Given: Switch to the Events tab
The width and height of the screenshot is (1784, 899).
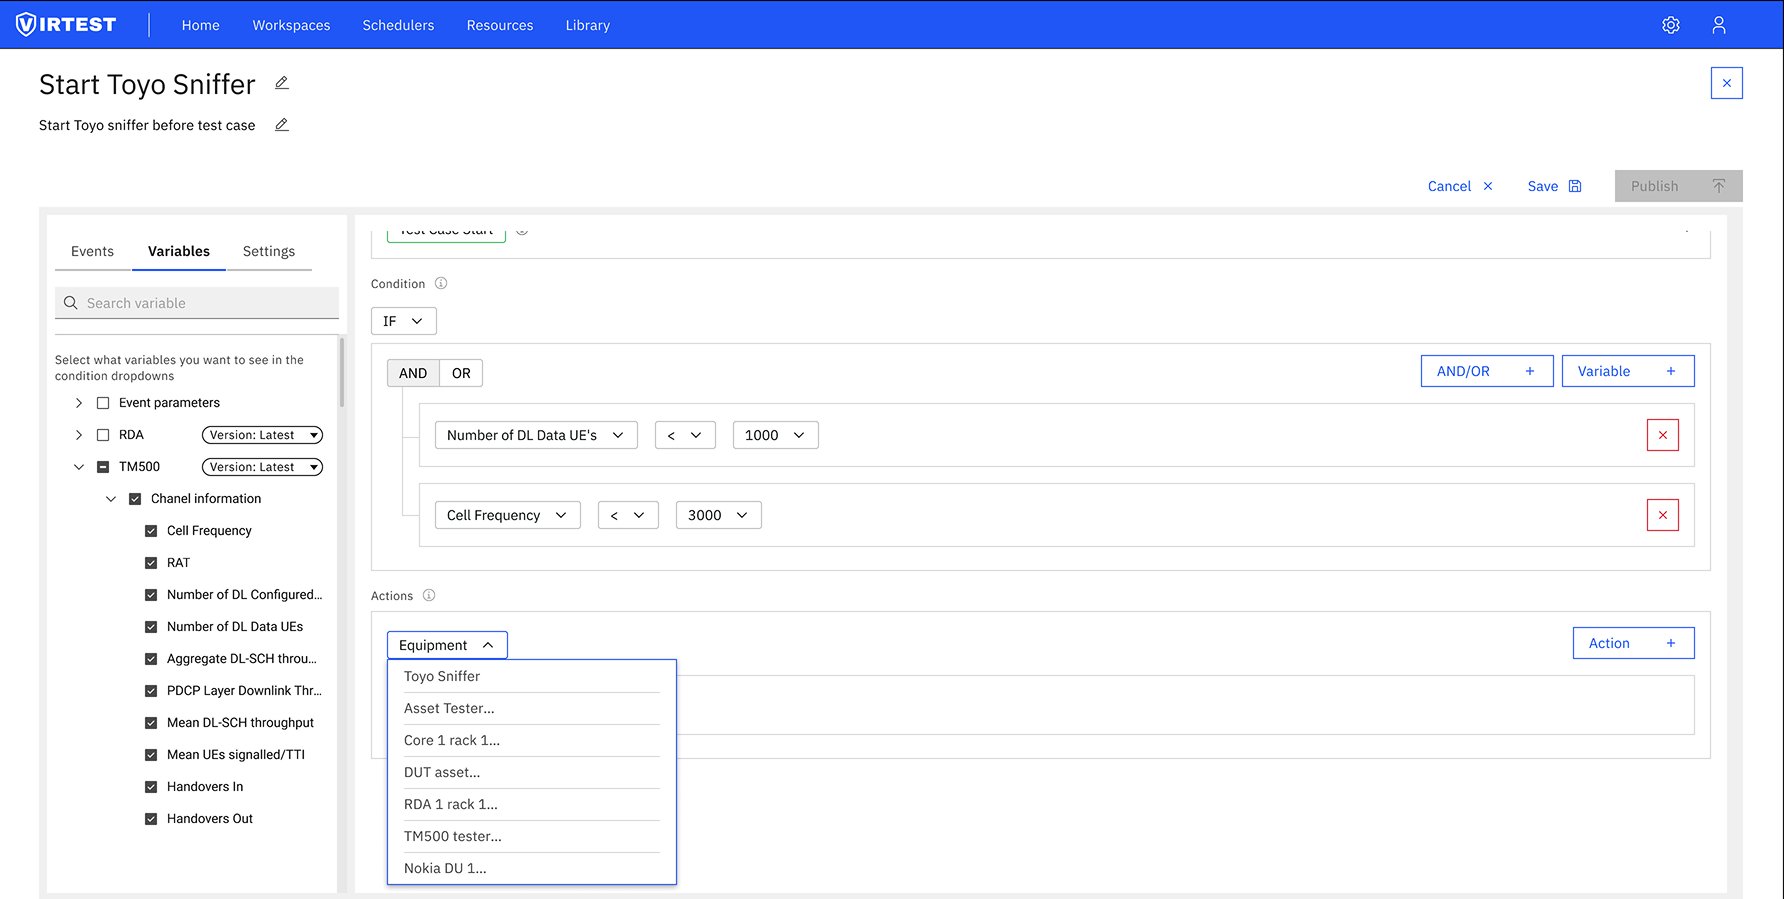Looking at the screenshot, I should (92, 251).
